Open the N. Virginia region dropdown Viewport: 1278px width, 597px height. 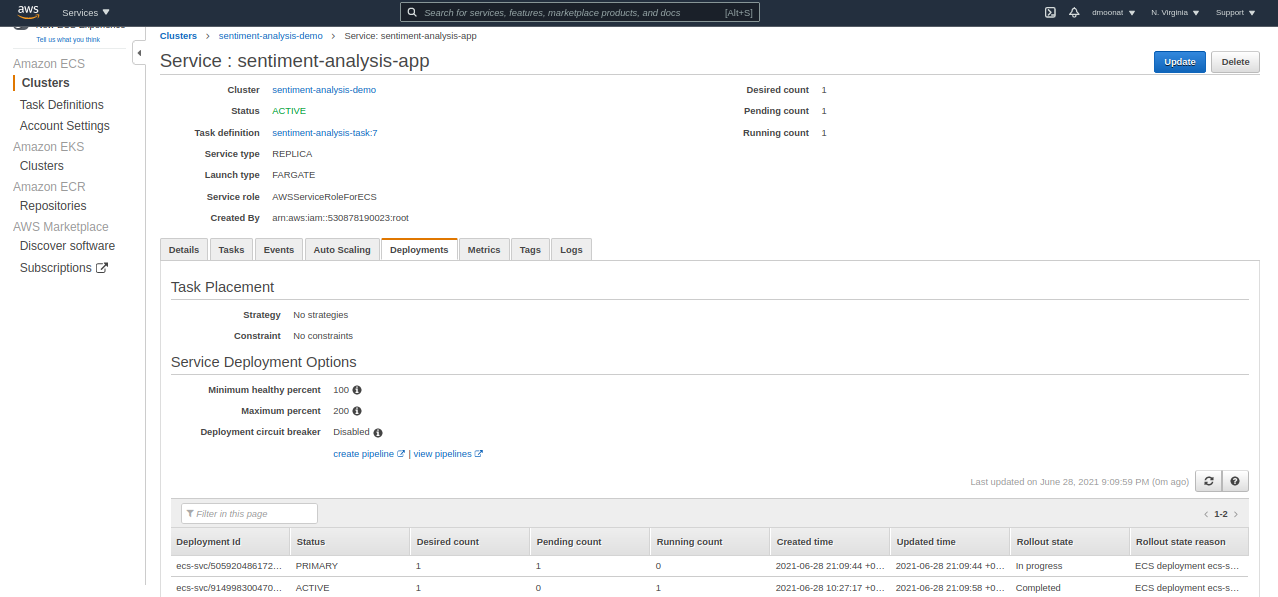click(x=1174, y=12)
